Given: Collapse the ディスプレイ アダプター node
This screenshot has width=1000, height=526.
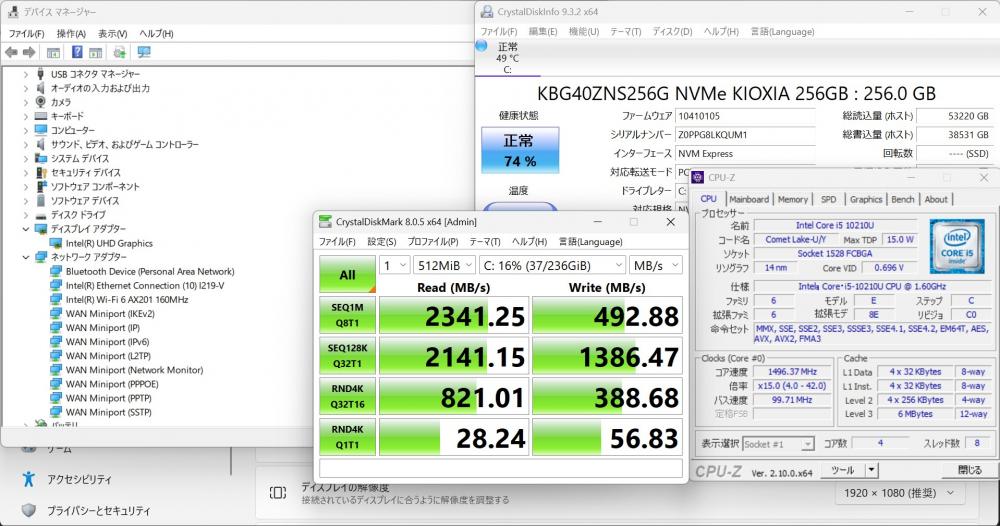Looking at the screenshot, I should click(26, 229).
